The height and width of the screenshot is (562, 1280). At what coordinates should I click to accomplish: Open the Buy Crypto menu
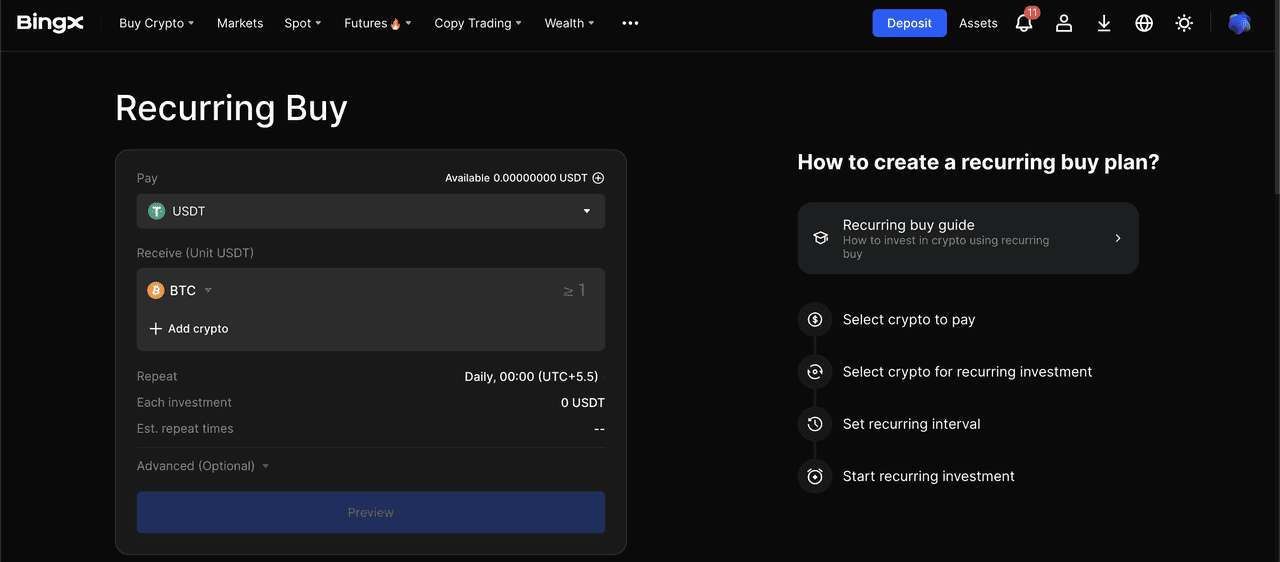click(156, 23)
